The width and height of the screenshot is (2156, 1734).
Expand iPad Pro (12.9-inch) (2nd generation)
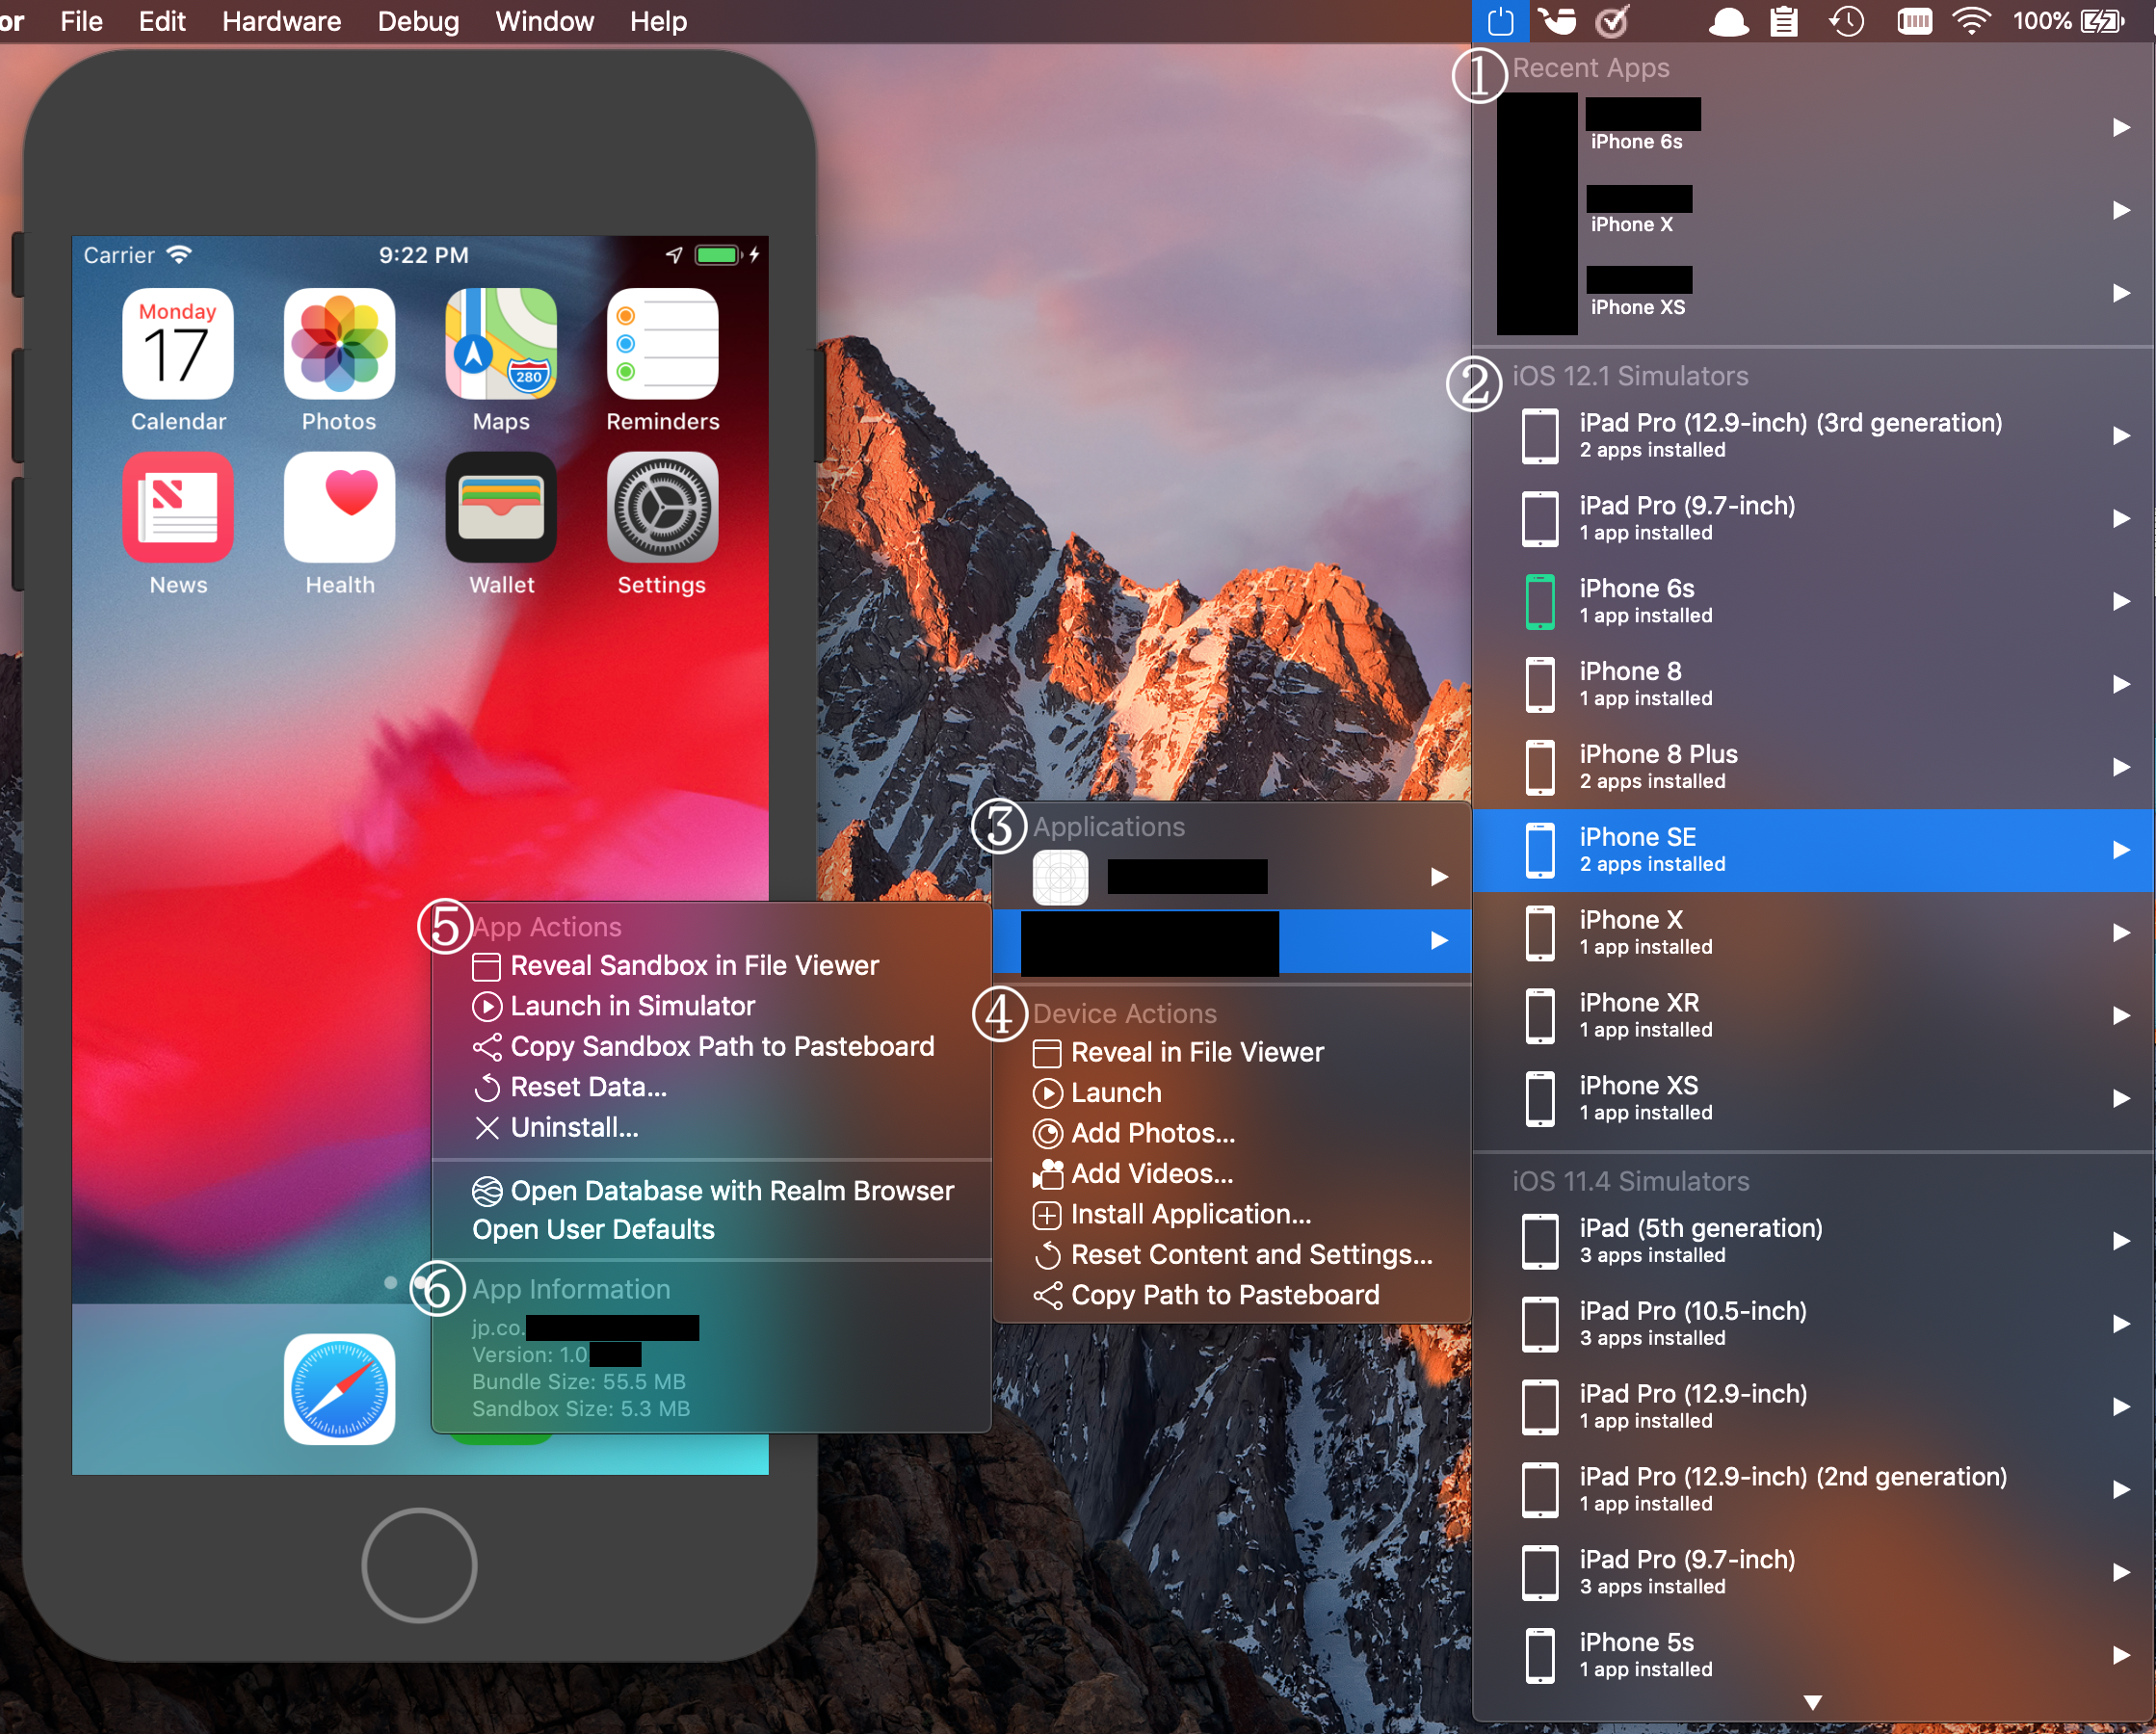1813,1490
